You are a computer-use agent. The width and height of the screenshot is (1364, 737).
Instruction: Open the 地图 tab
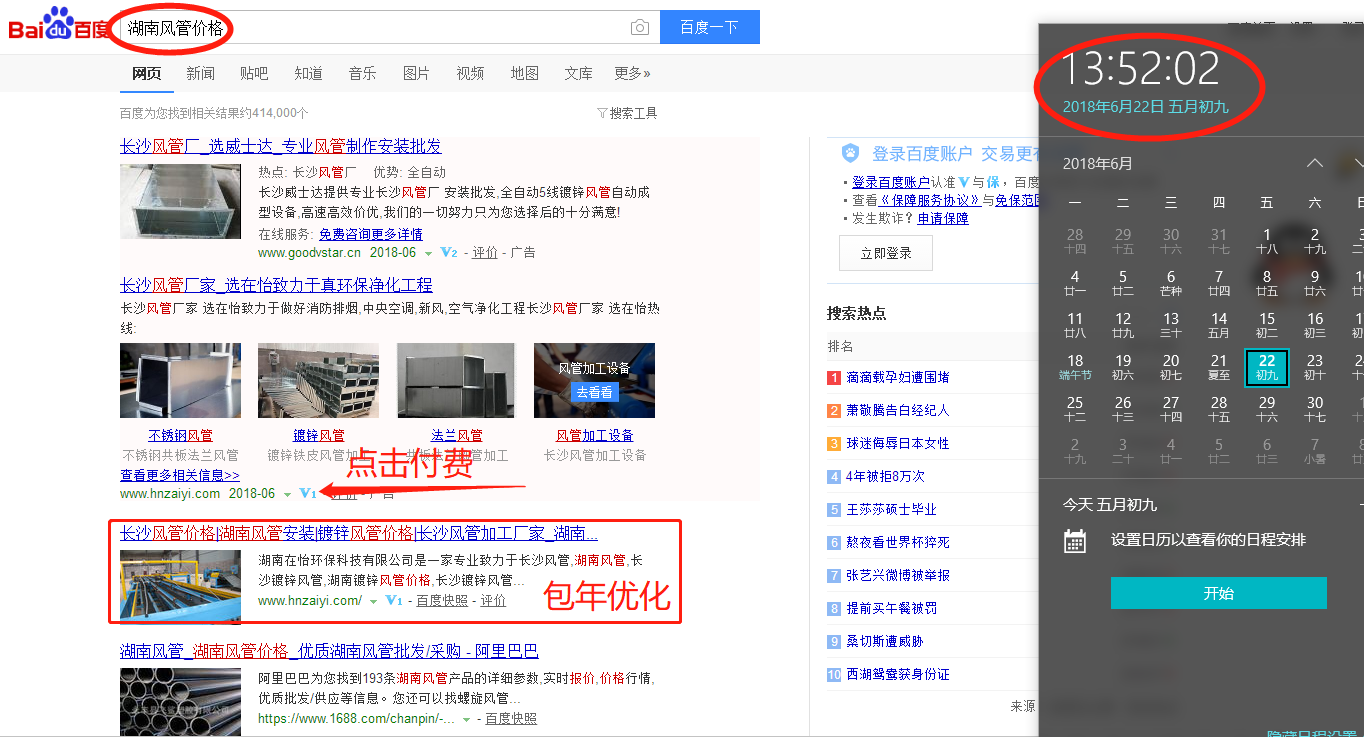click(524, 73)
